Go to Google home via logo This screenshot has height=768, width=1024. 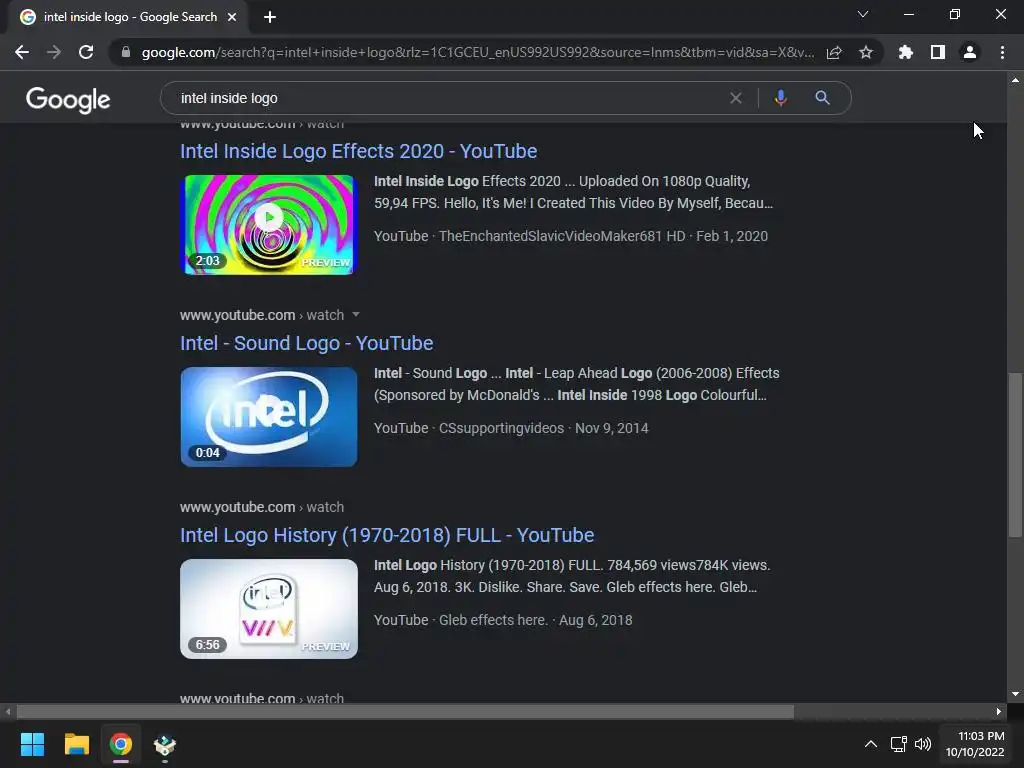pos(68,99)
